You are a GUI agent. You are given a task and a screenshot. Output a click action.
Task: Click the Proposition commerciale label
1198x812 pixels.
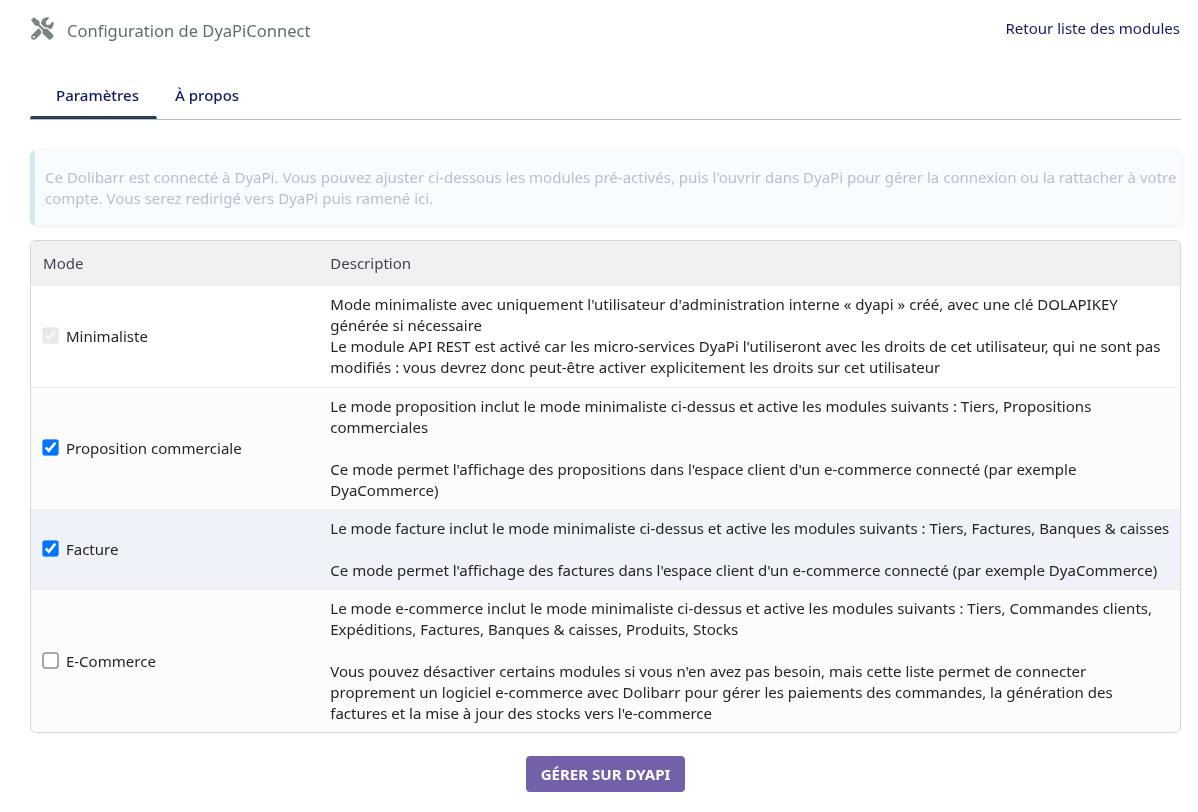pos(154,449)
